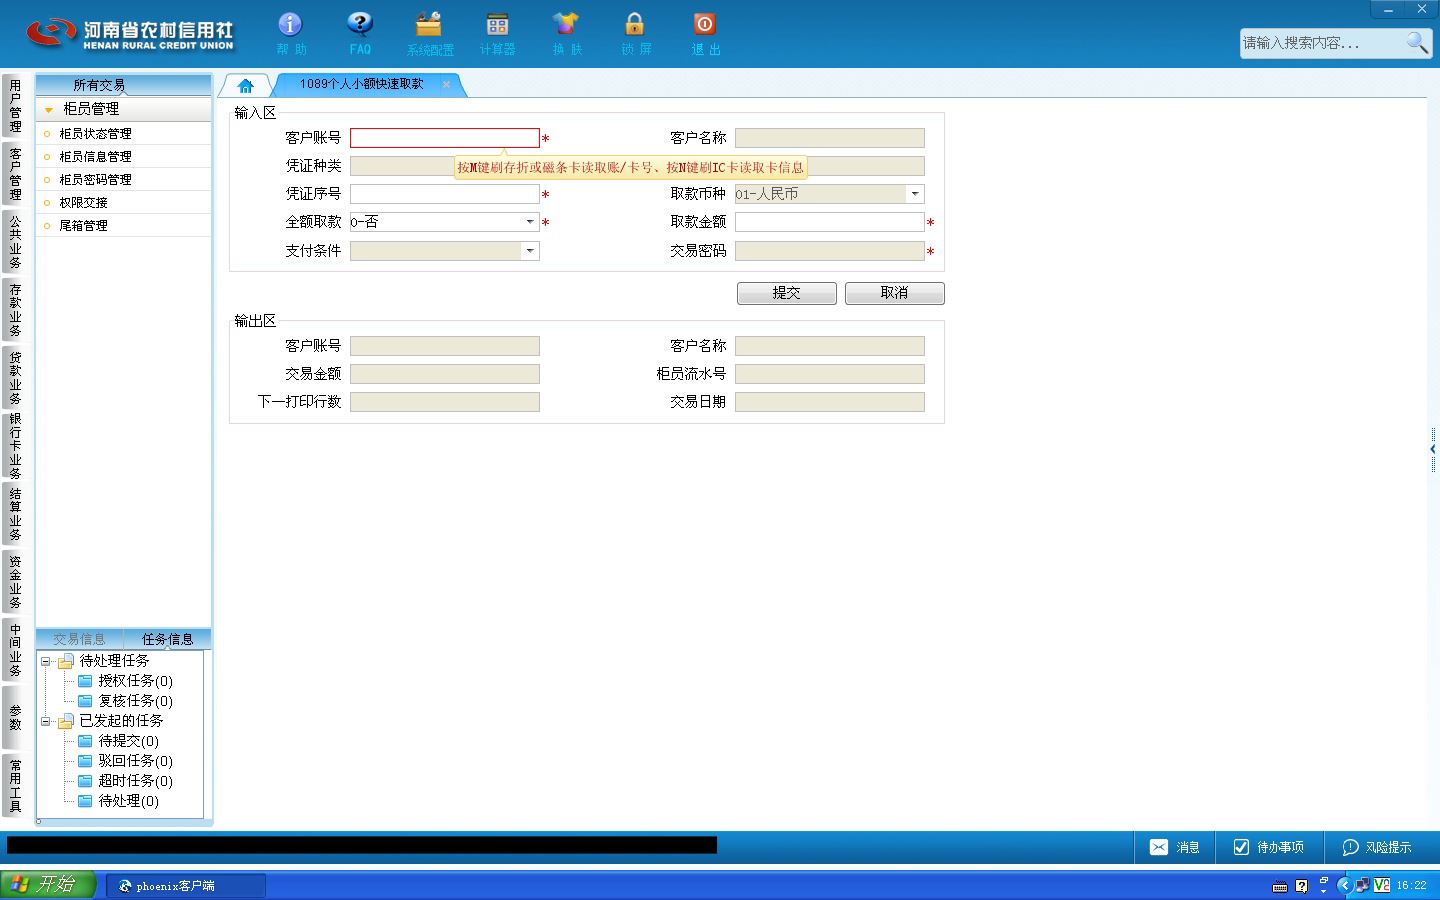Open 待办事项 to-do items
Image resolution: width=1440 pixels, height=900 pixels.
1268,847
